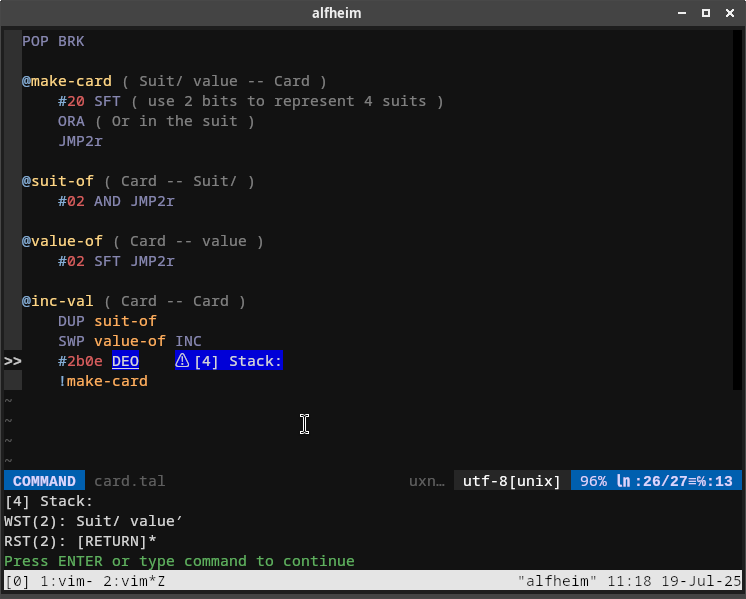Close the alfheim window
746x599 pixels.
(x=730, y=13)
